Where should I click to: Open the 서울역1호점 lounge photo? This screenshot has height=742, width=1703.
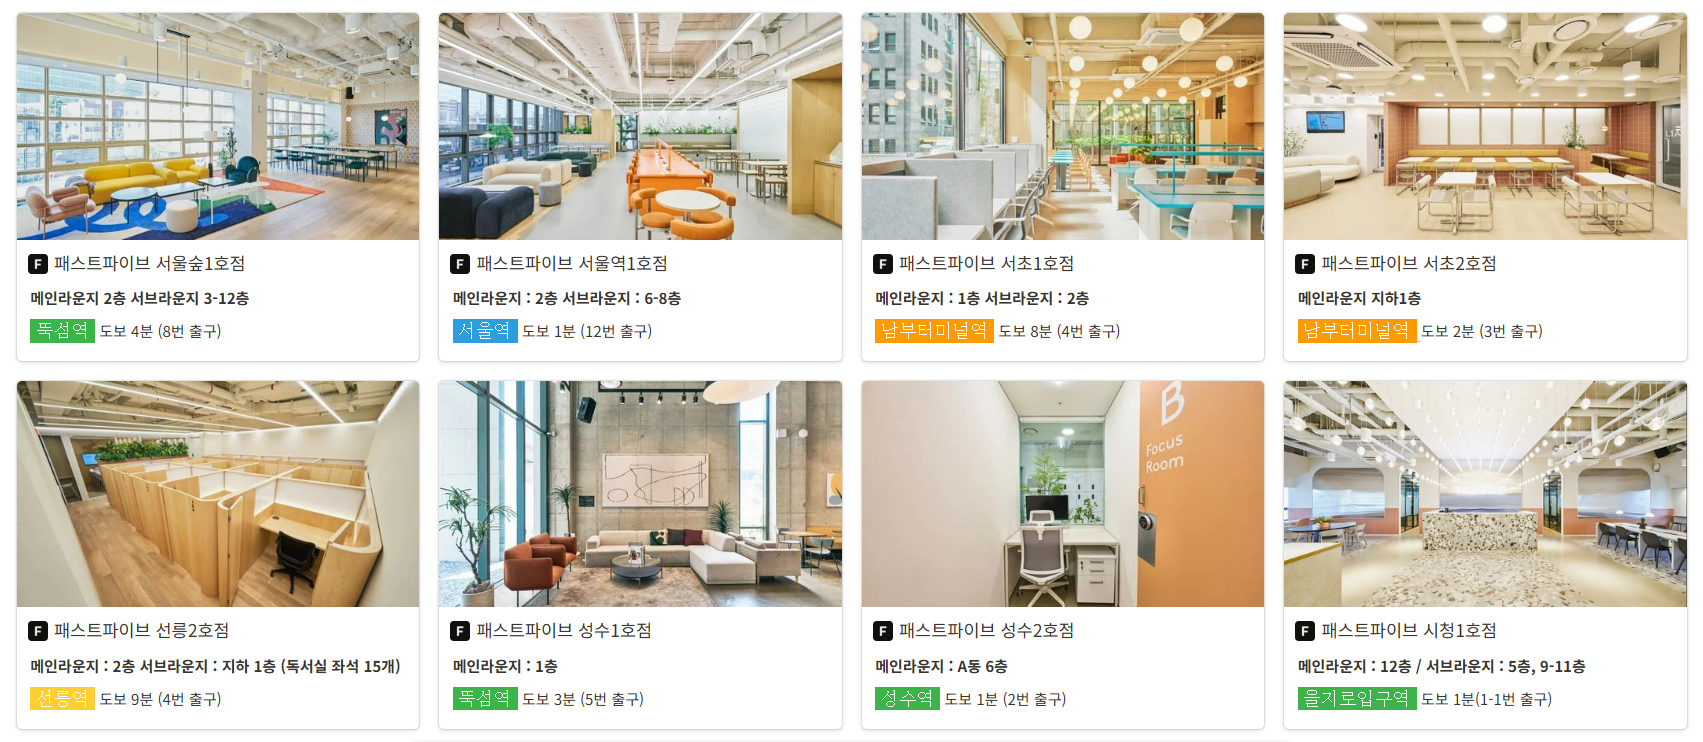pyautogui.click(x=640, y=126)
